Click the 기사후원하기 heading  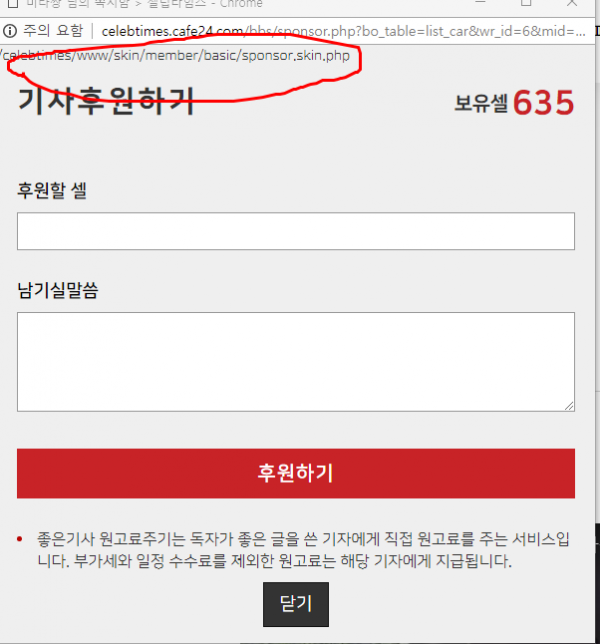[x=106, y=101]
